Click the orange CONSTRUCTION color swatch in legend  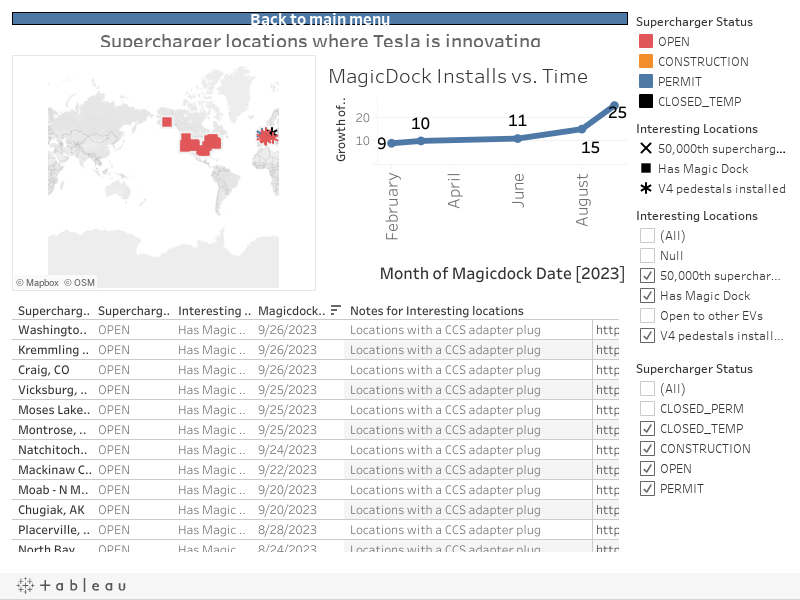[x=646, y=61]
